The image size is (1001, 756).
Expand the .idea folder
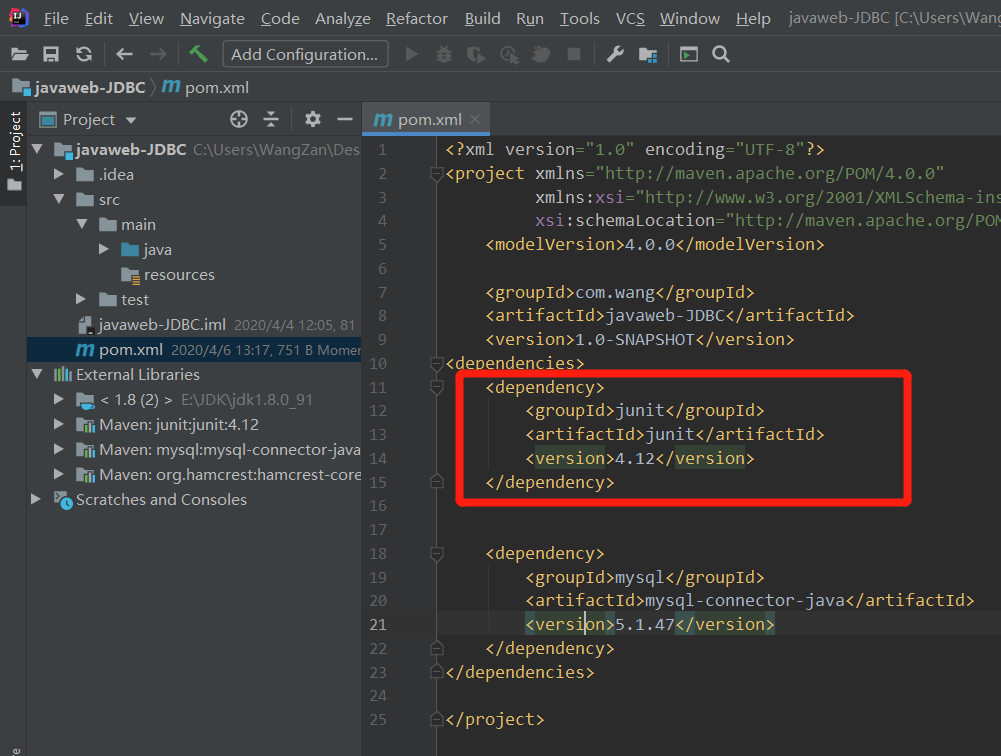[60, 175]
